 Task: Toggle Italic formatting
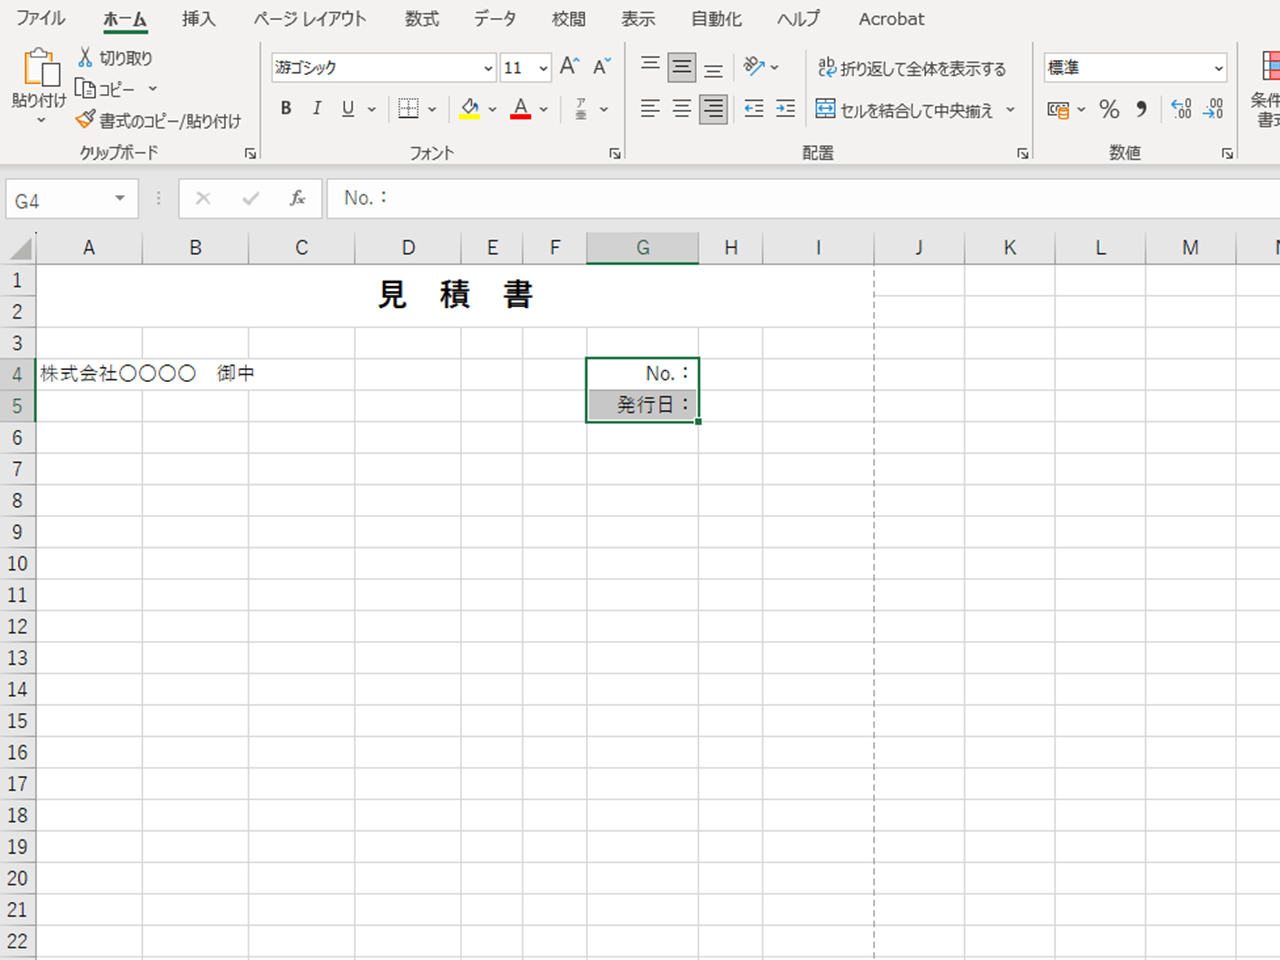[317, 109]
